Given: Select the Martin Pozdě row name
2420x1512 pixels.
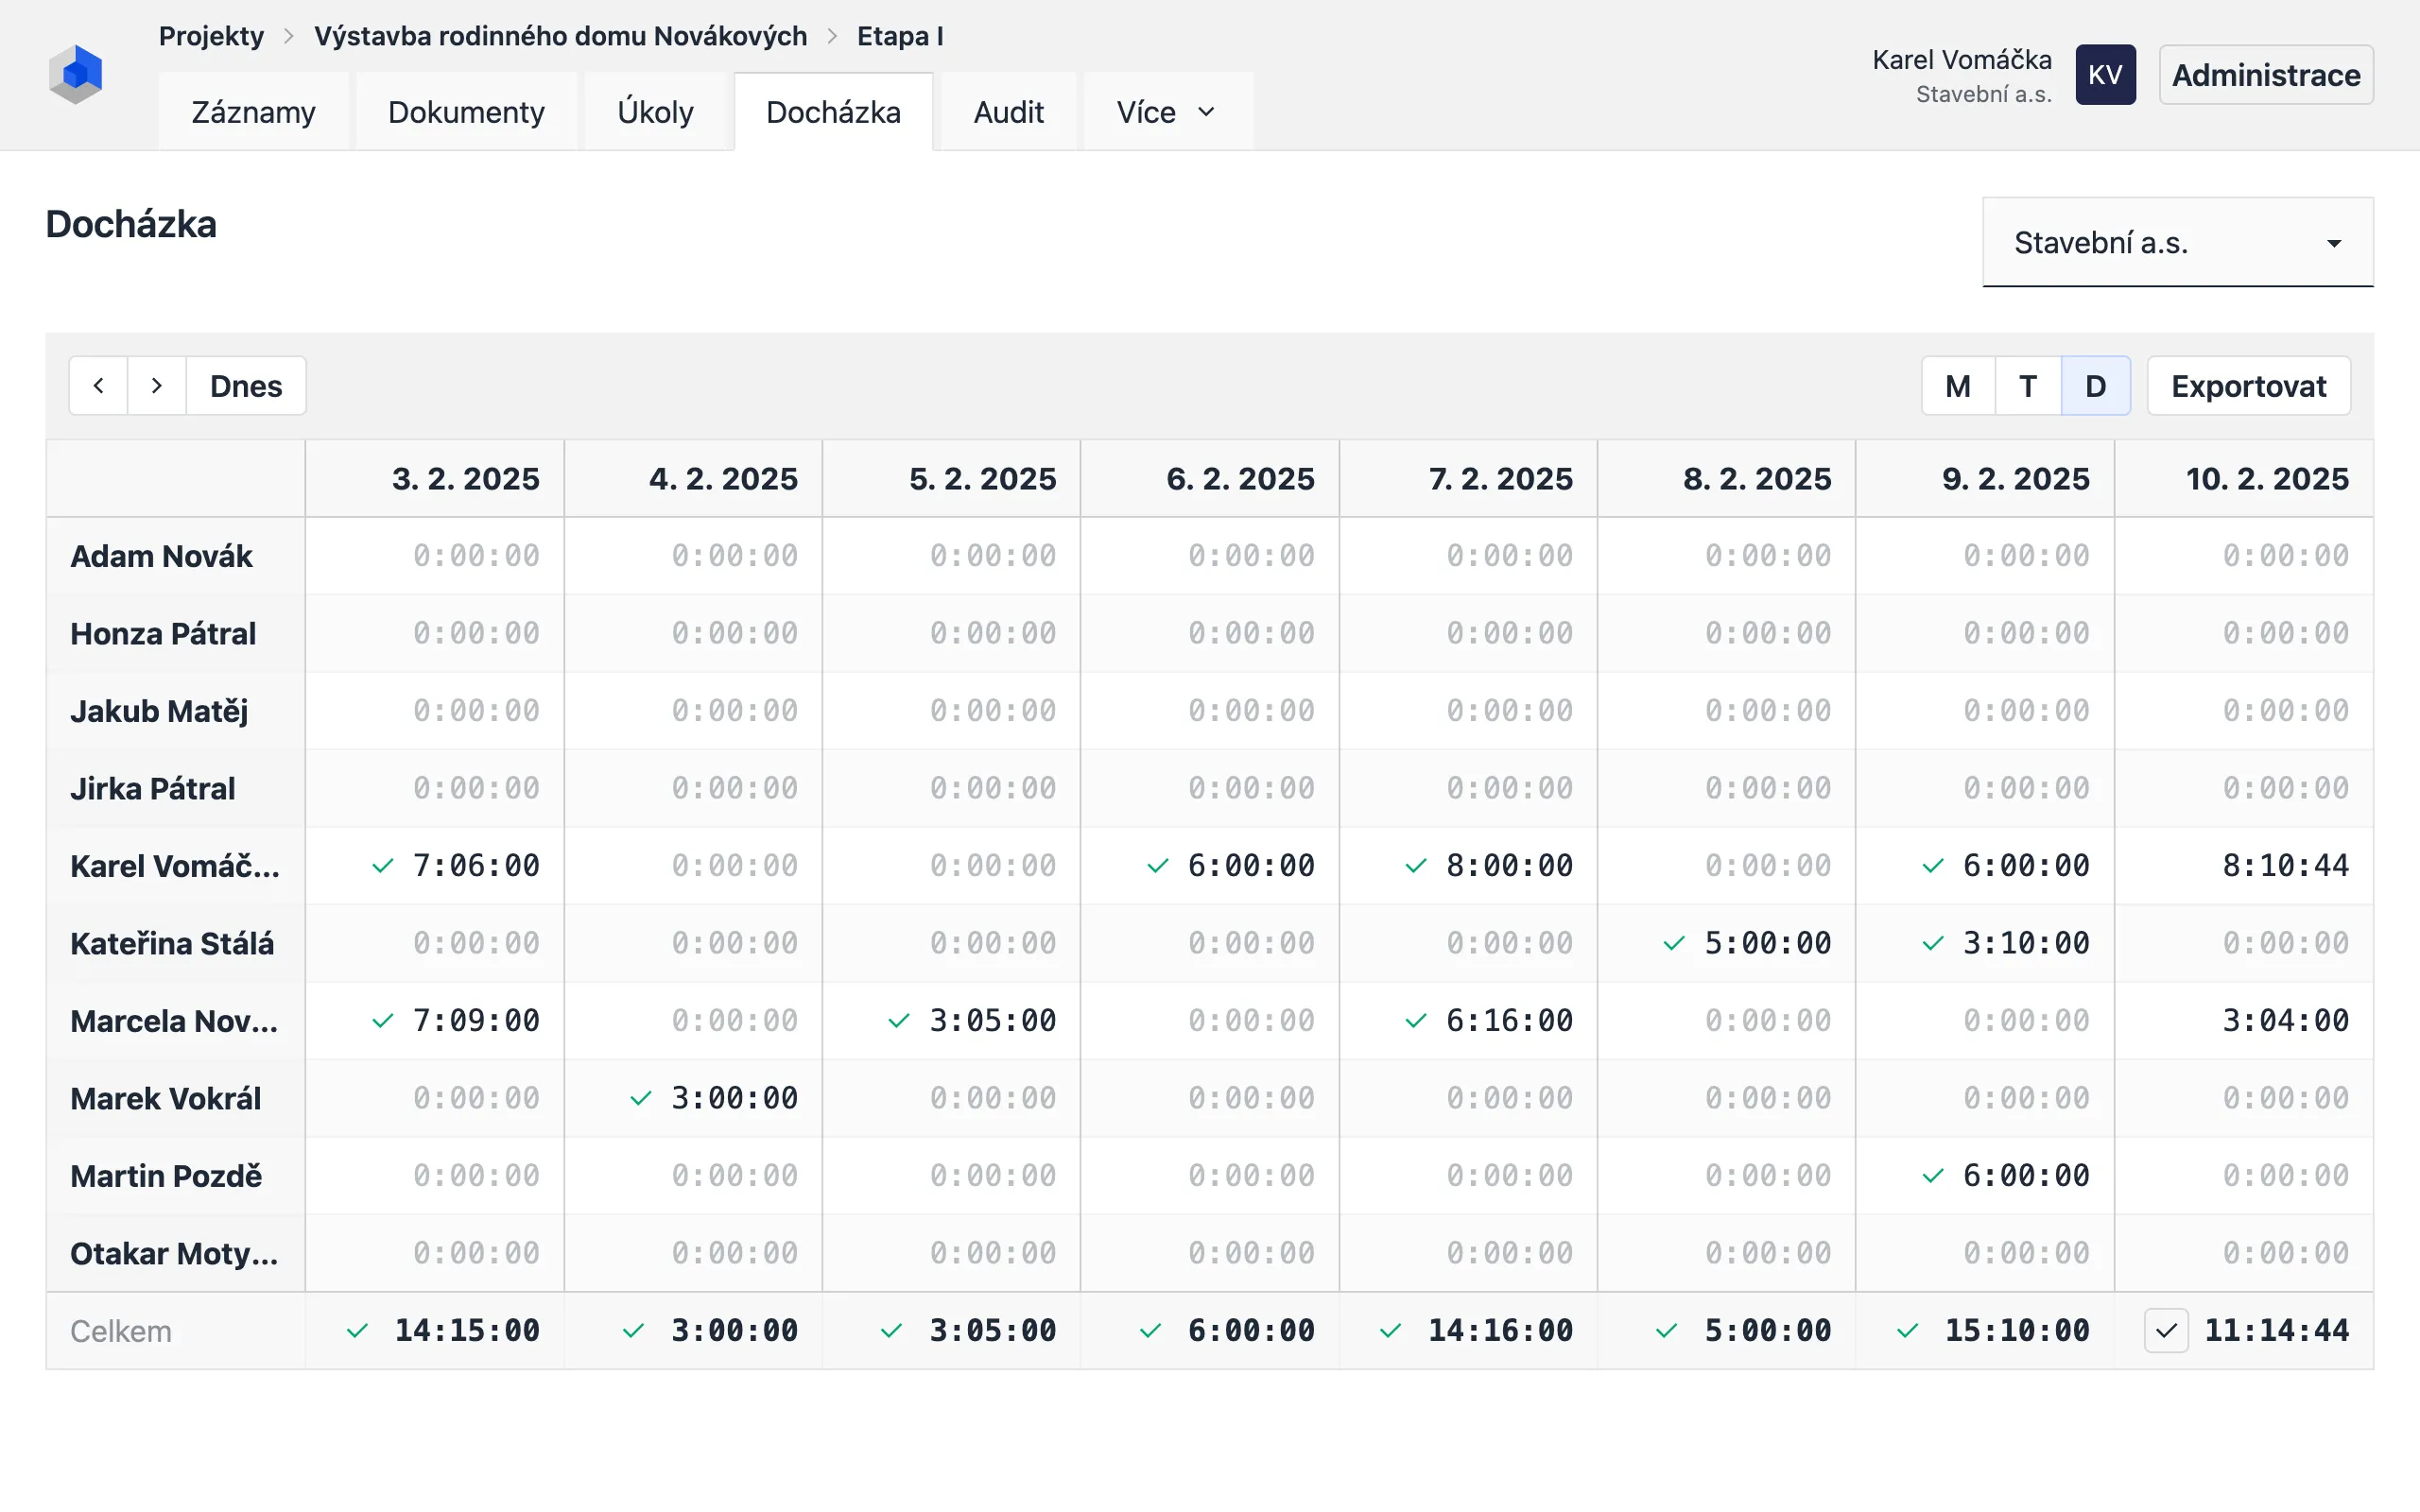Looking at the screenshot, I should 166,1176.
